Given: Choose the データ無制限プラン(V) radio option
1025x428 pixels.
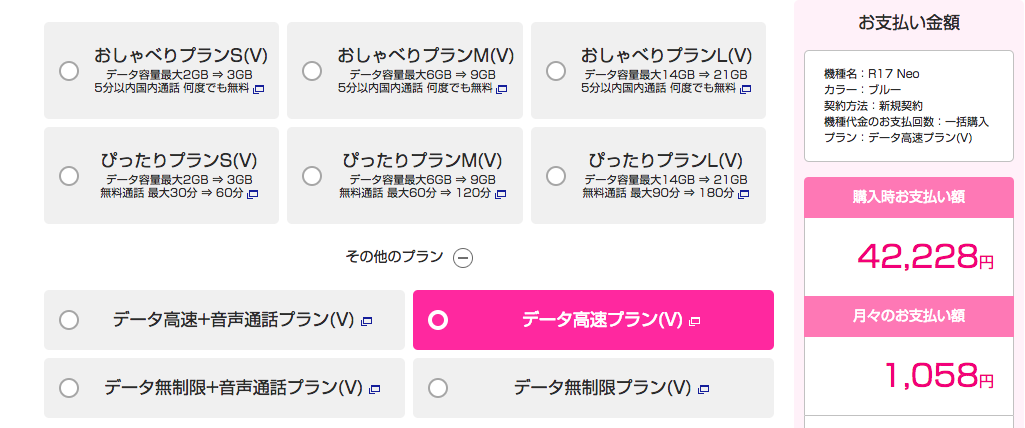Looking at the screenshot, I should [x=438, y=387].
